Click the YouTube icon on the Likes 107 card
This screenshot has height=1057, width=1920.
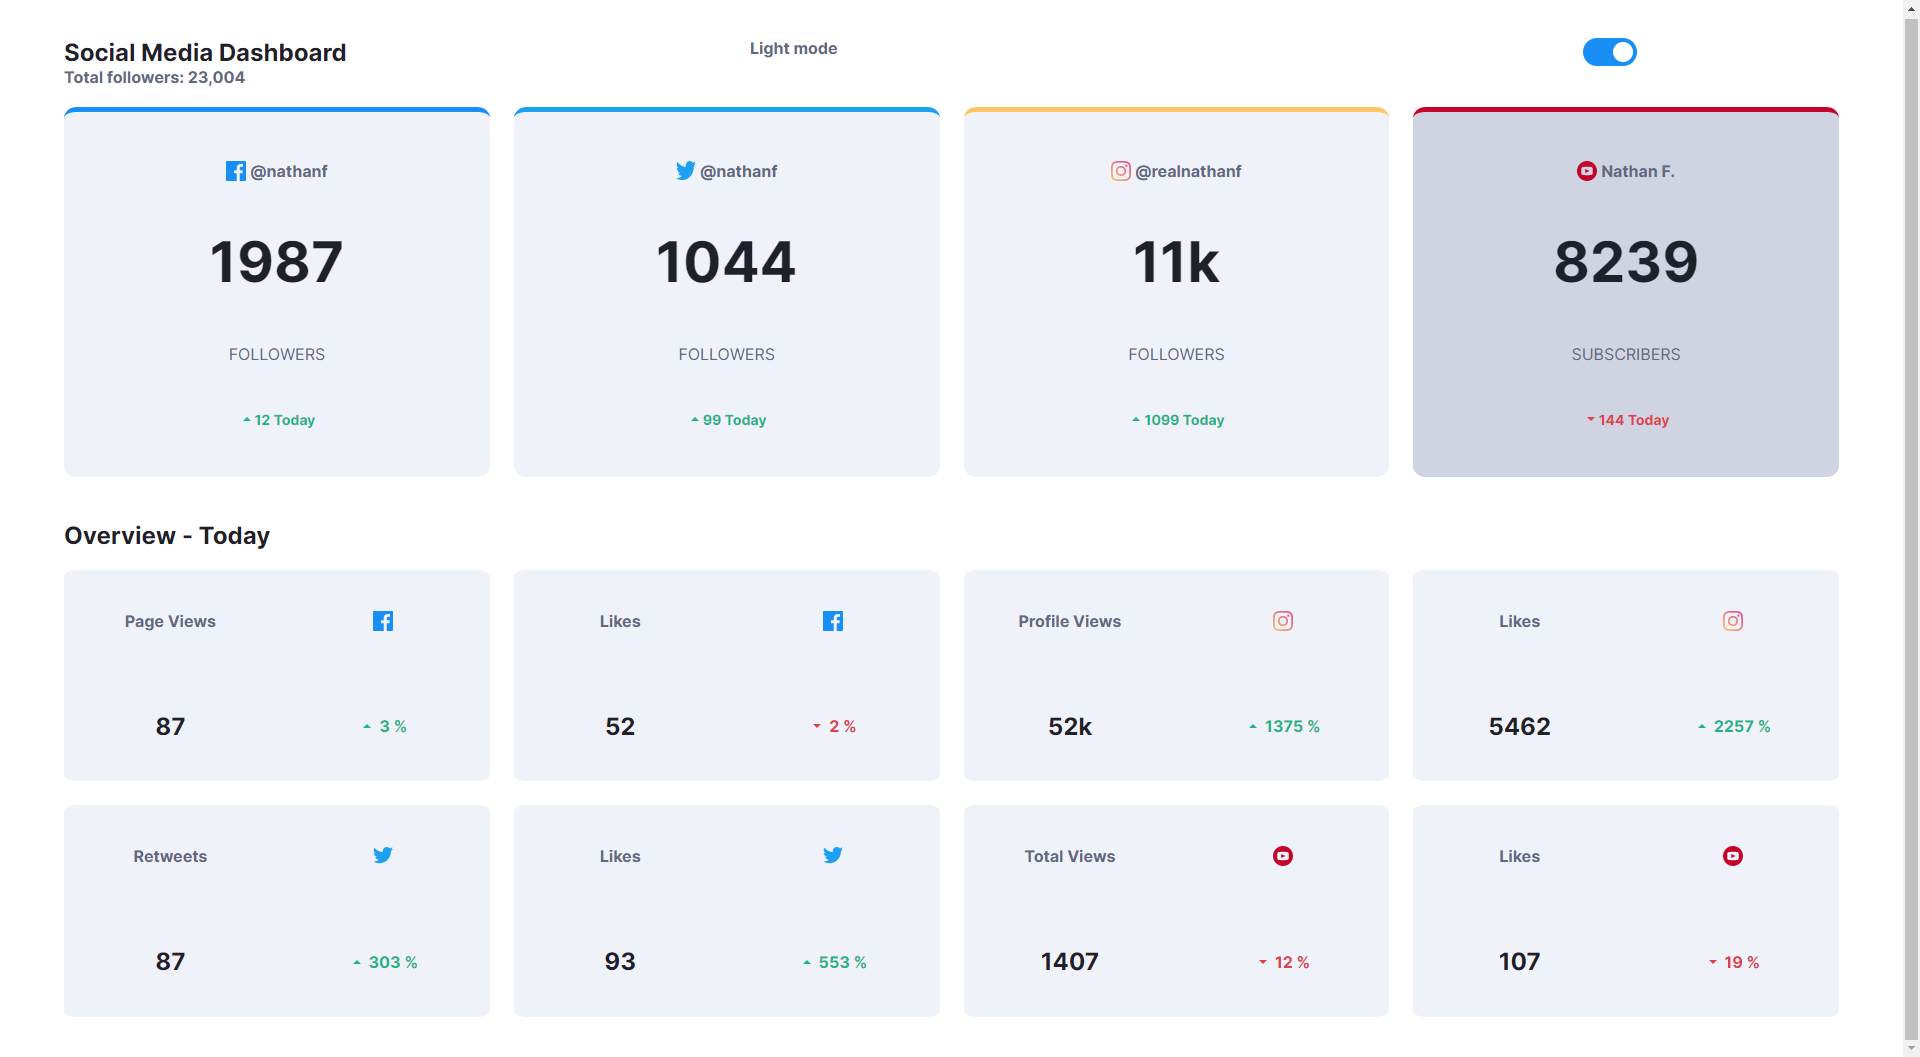pos(1733,856)
